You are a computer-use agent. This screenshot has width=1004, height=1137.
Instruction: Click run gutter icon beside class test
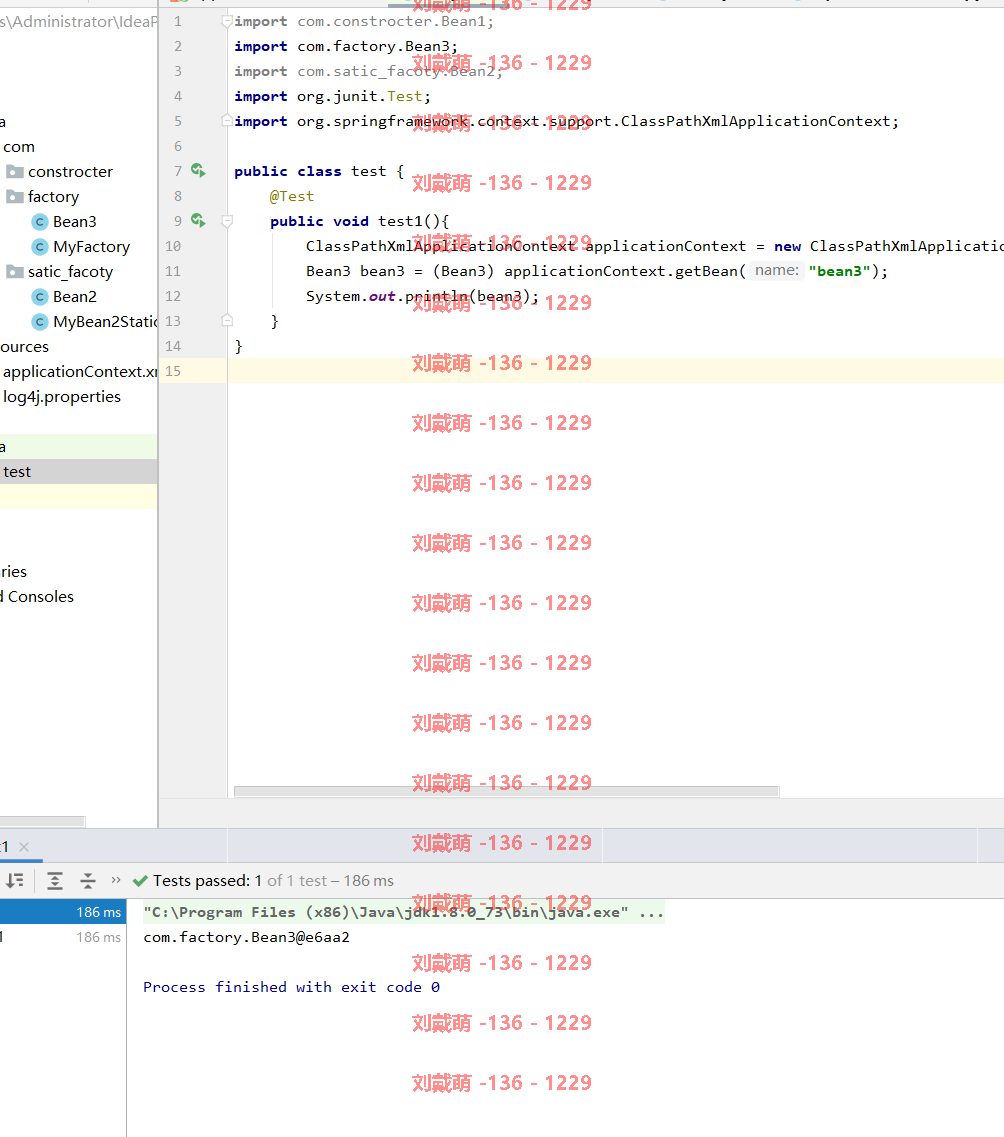pos(198,170)
